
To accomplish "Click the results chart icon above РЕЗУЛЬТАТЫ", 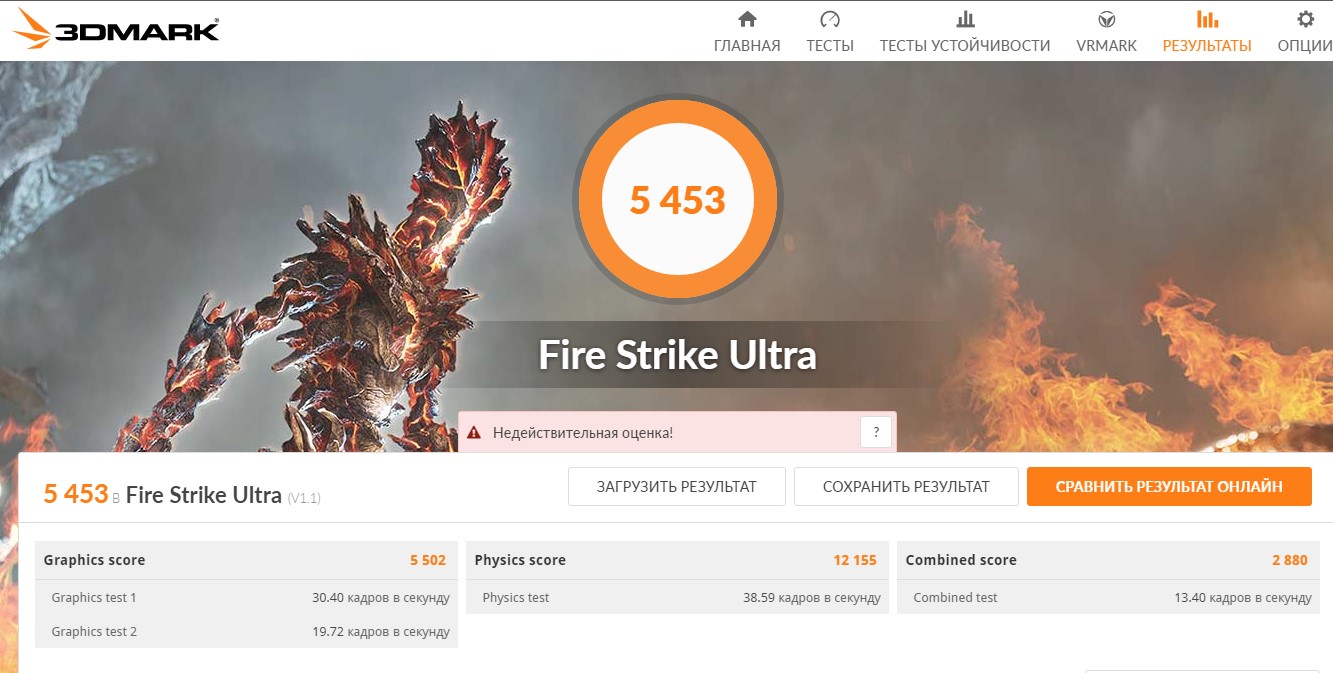I will click(1207, 19).
